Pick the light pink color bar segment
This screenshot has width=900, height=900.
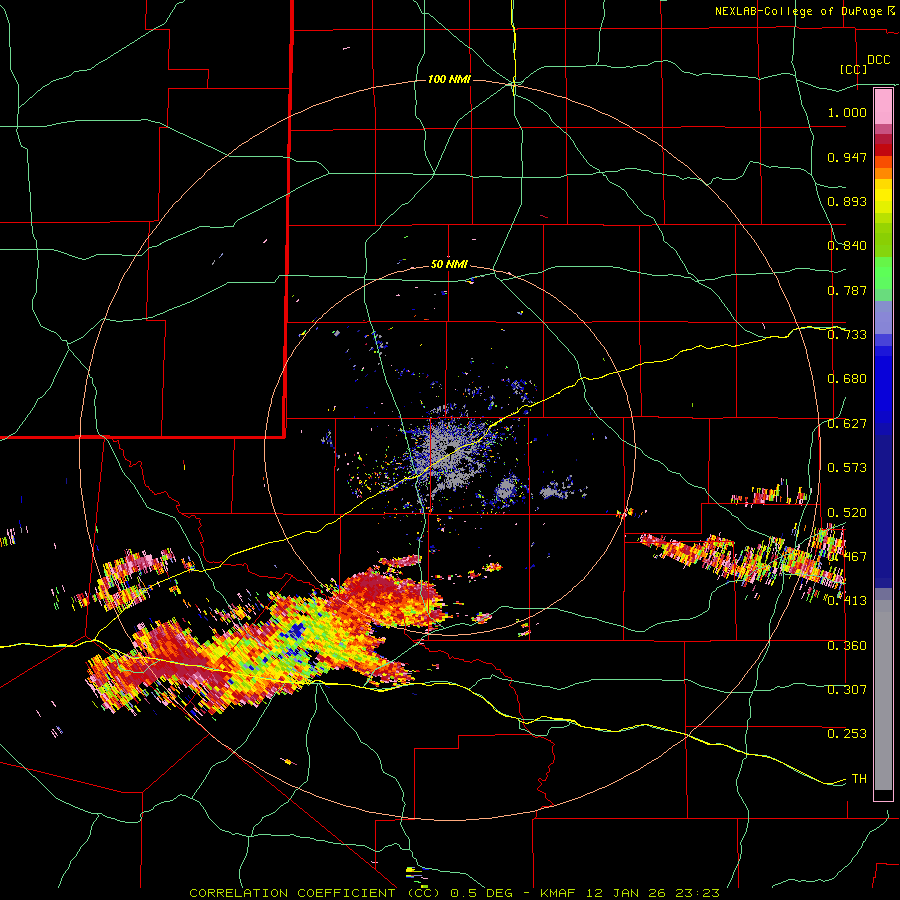coord(883,107)
